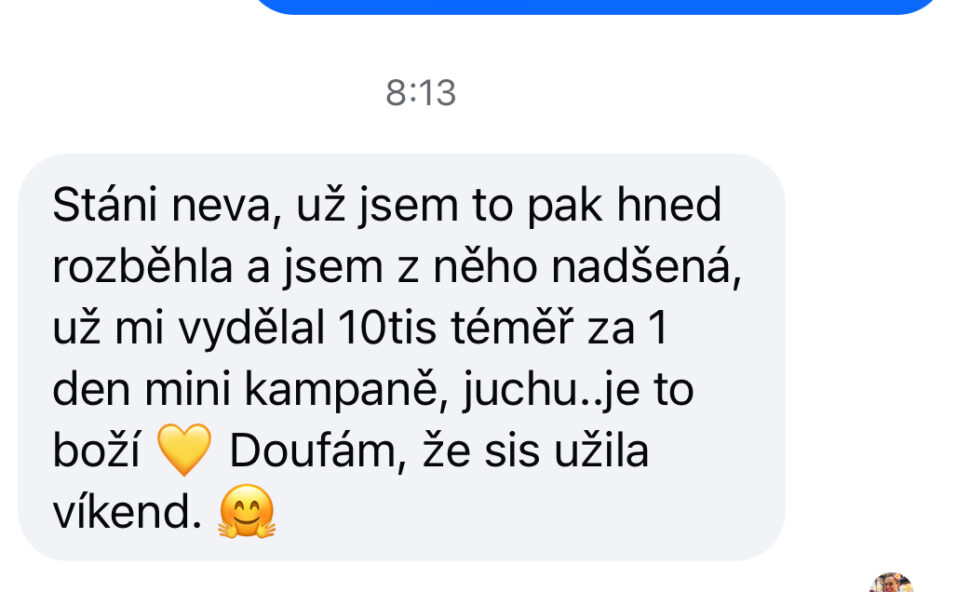The height and width of the screenshot is (592, 970).
Task: Click the text '10tis' in the message
Action: (387, 327)
